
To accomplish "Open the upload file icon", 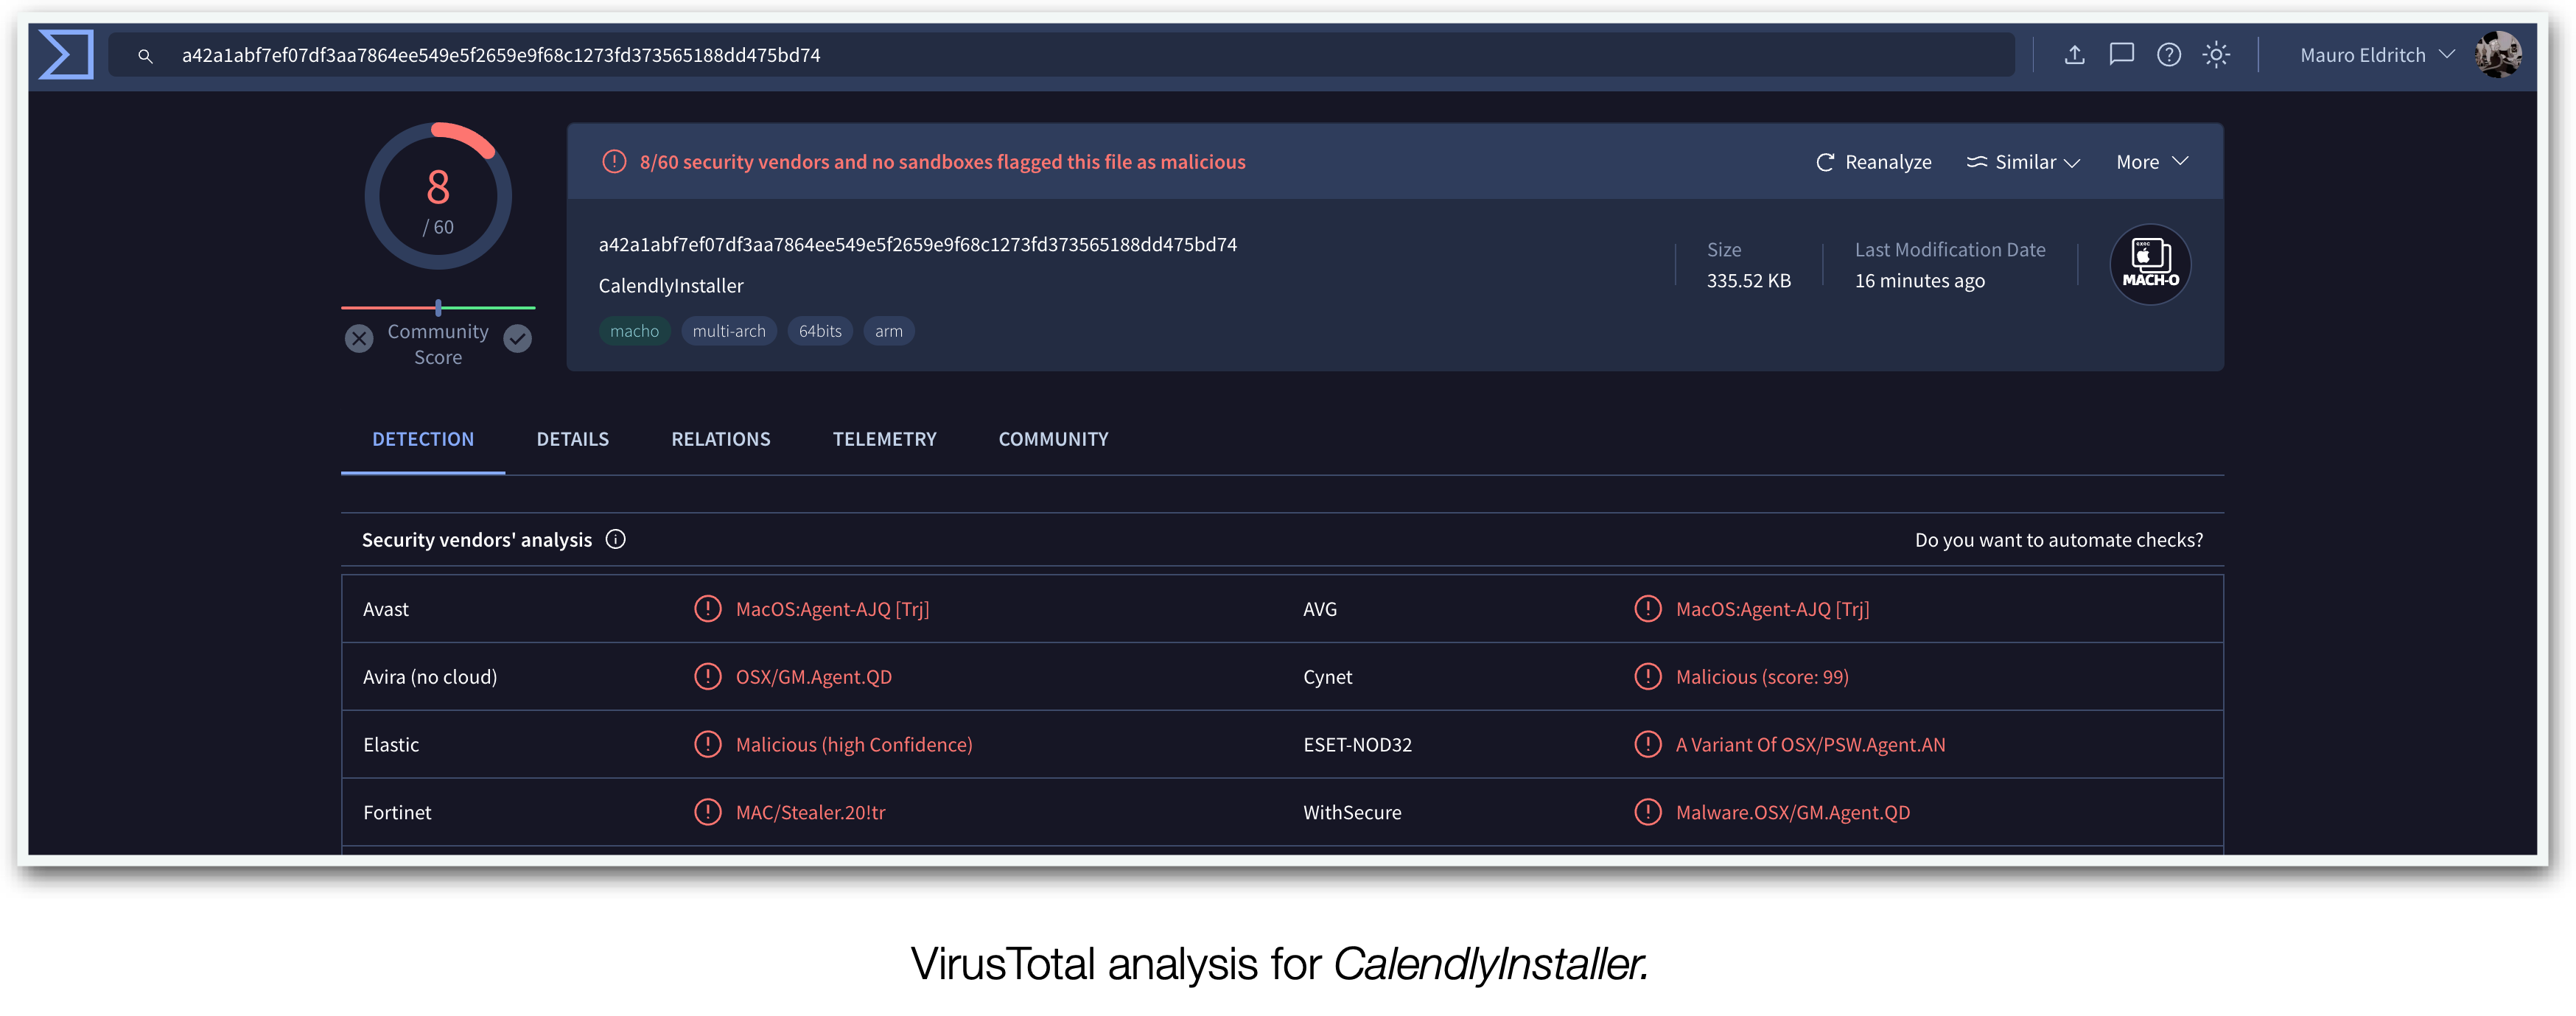I will [2074, 55].
